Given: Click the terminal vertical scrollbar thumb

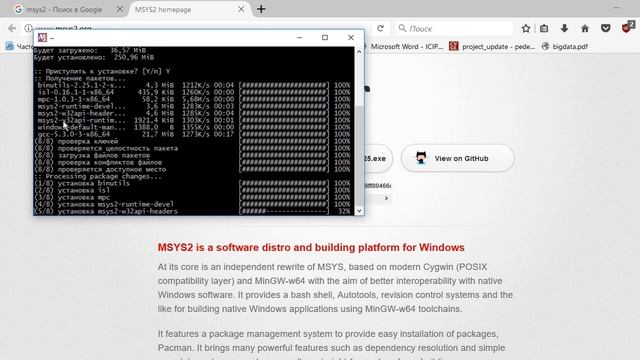Looking at the screenshot, I should 359,156.
